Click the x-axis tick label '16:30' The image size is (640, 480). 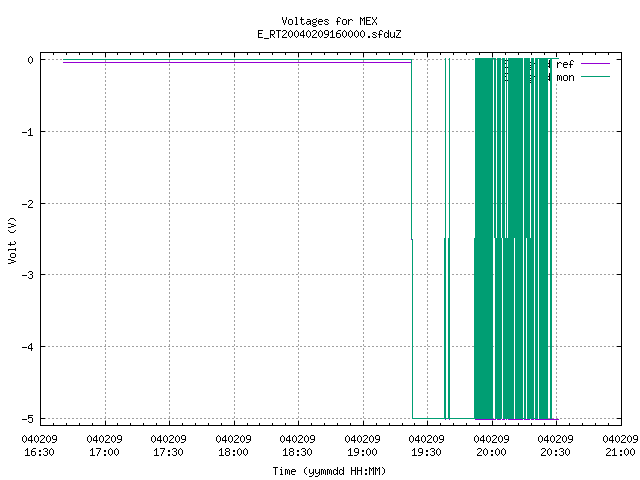click(x=39, y=452)
